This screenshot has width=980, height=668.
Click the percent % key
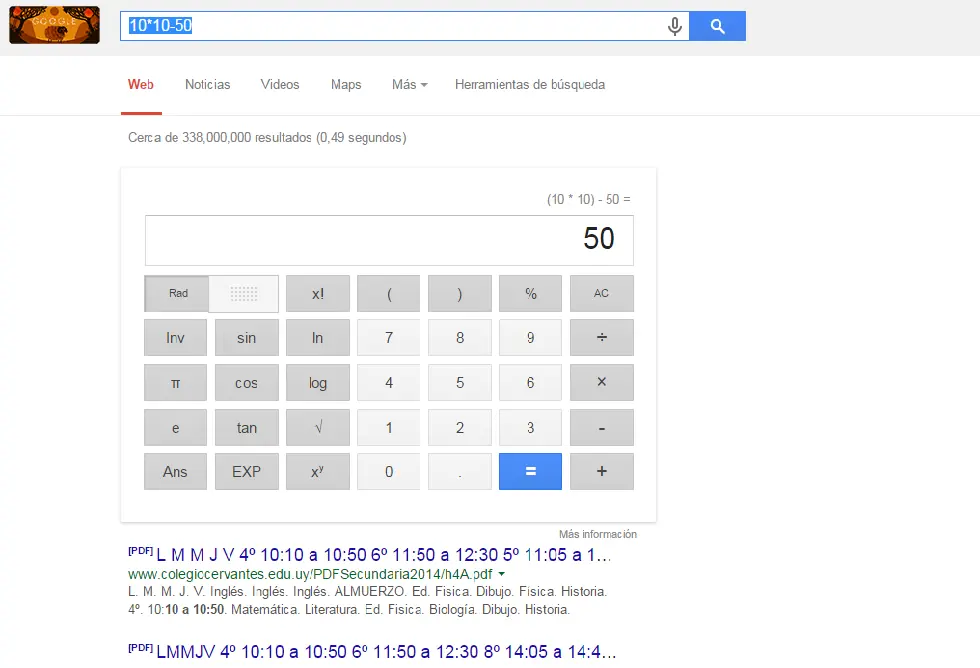531,293
